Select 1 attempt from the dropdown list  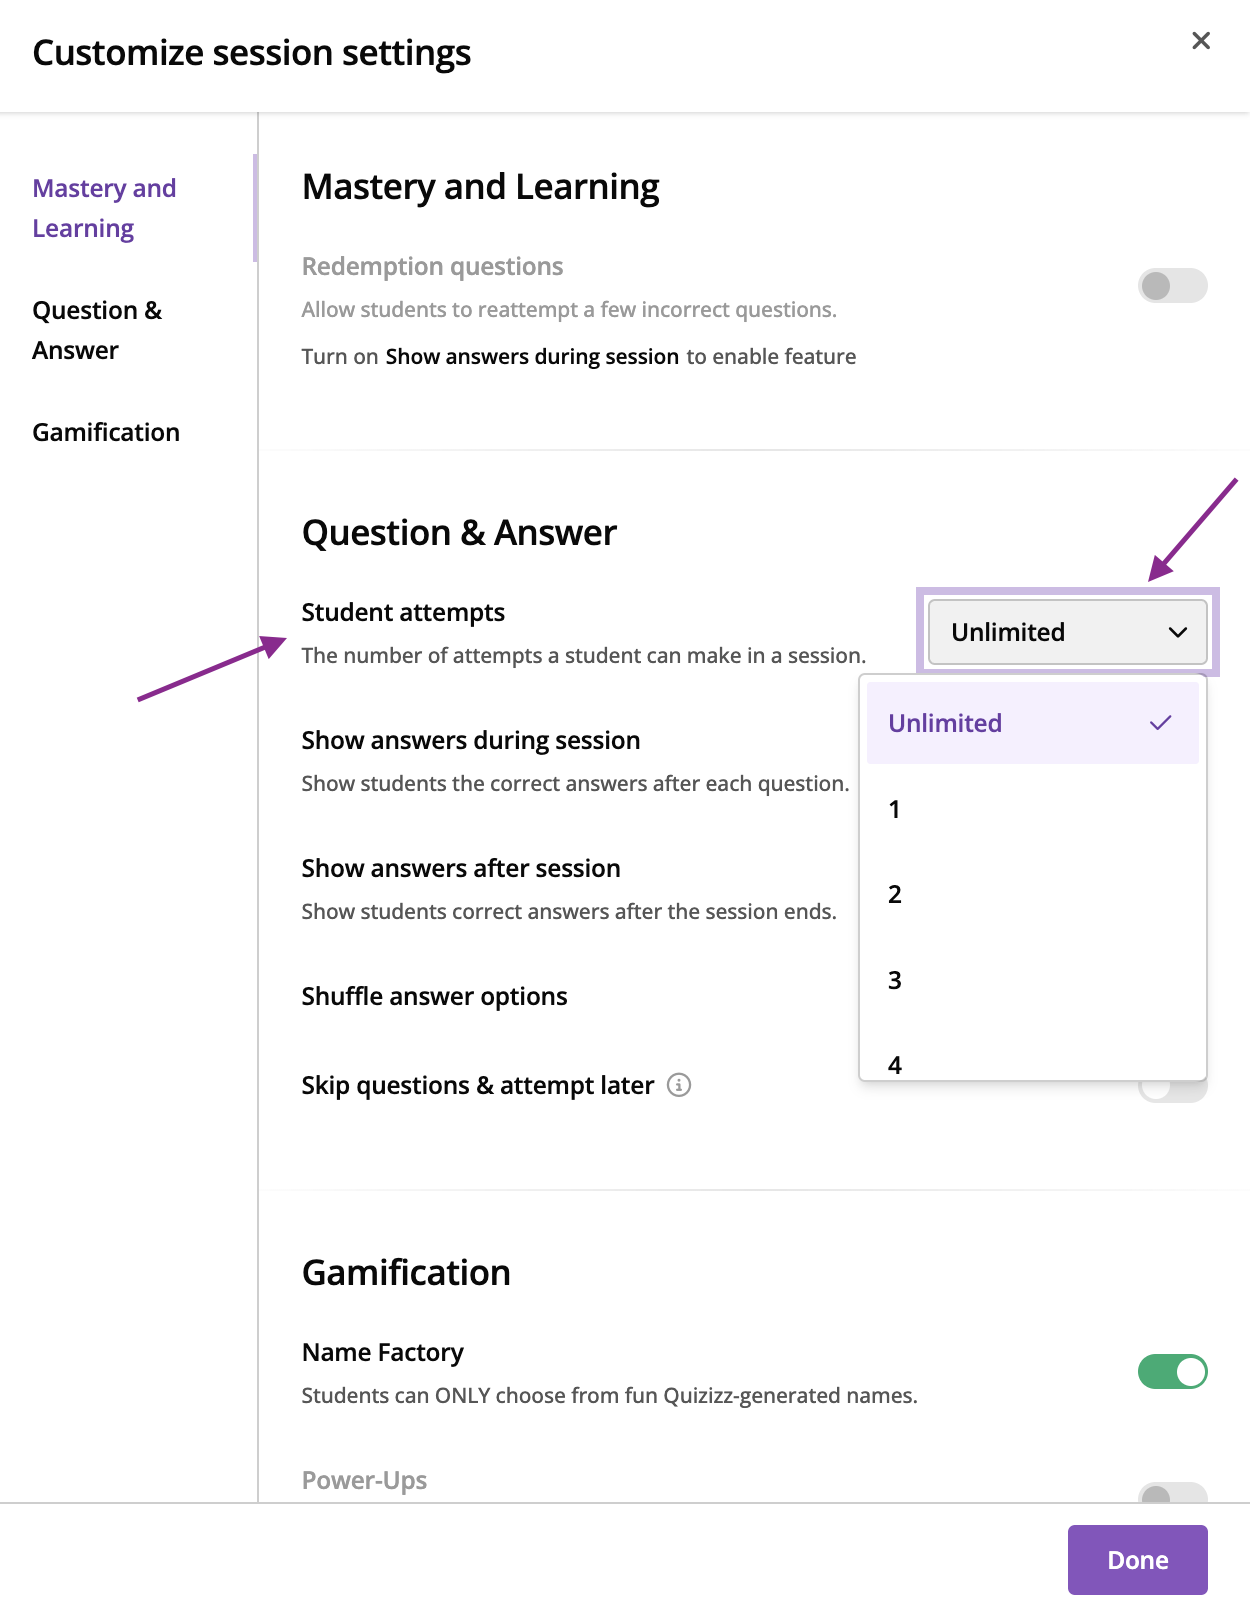(1033, 809)
